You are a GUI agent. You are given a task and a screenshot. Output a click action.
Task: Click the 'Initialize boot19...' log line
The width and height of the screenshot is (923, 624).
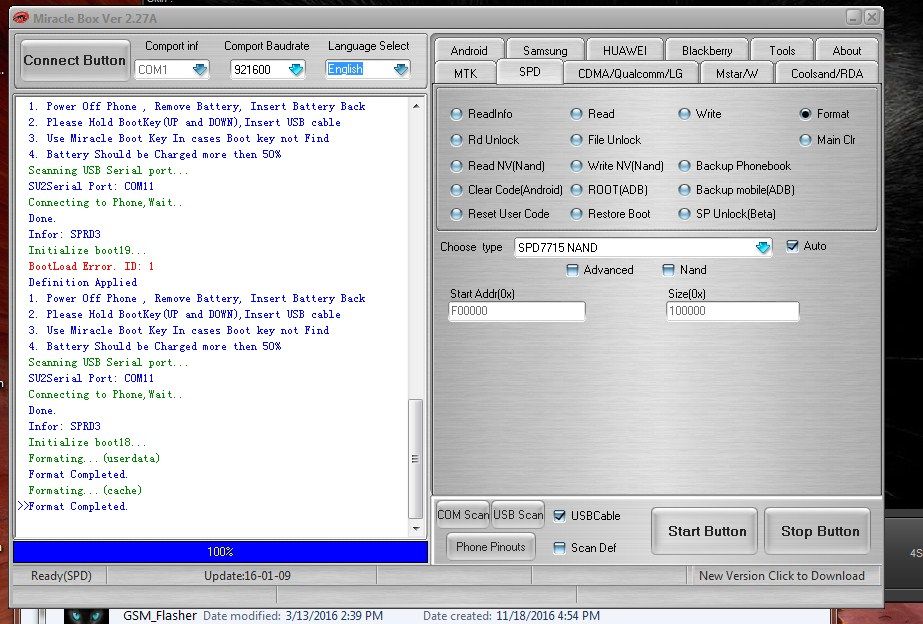coord(87,250)
